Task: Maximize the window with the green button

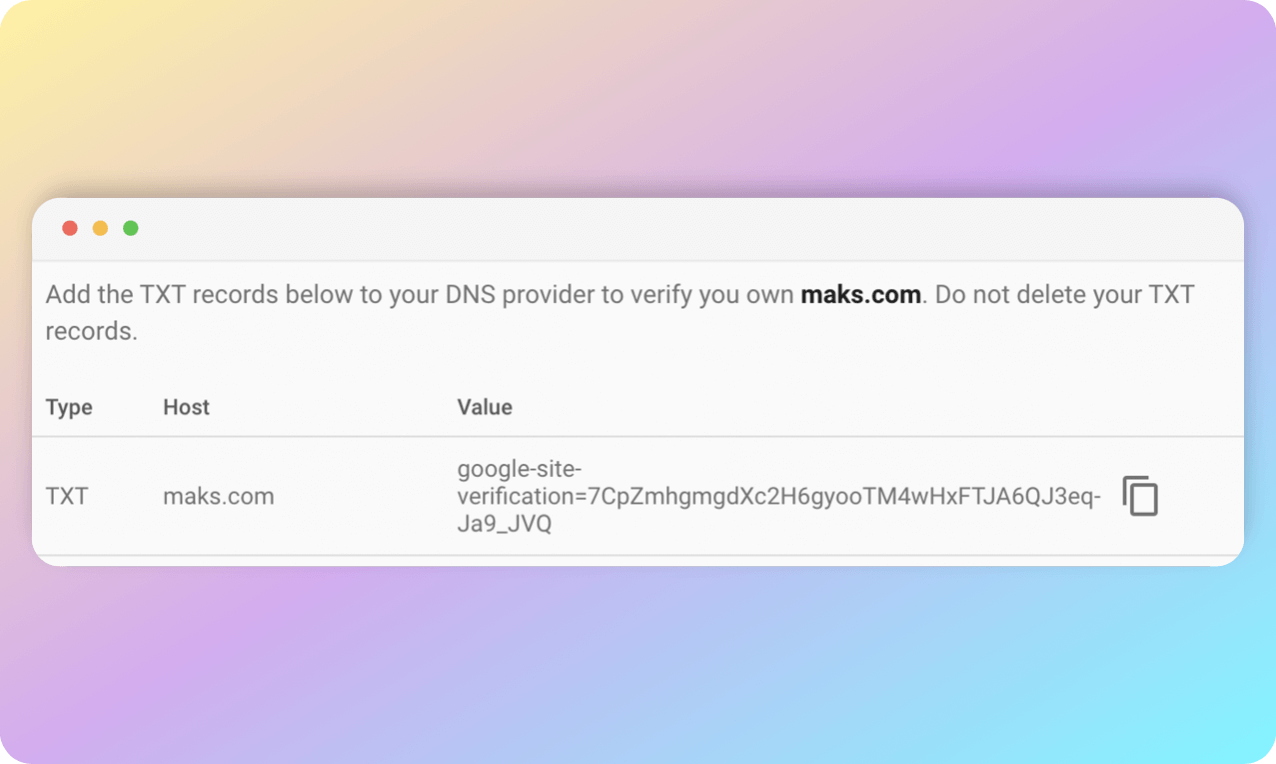Action: [x=131, y=228]
